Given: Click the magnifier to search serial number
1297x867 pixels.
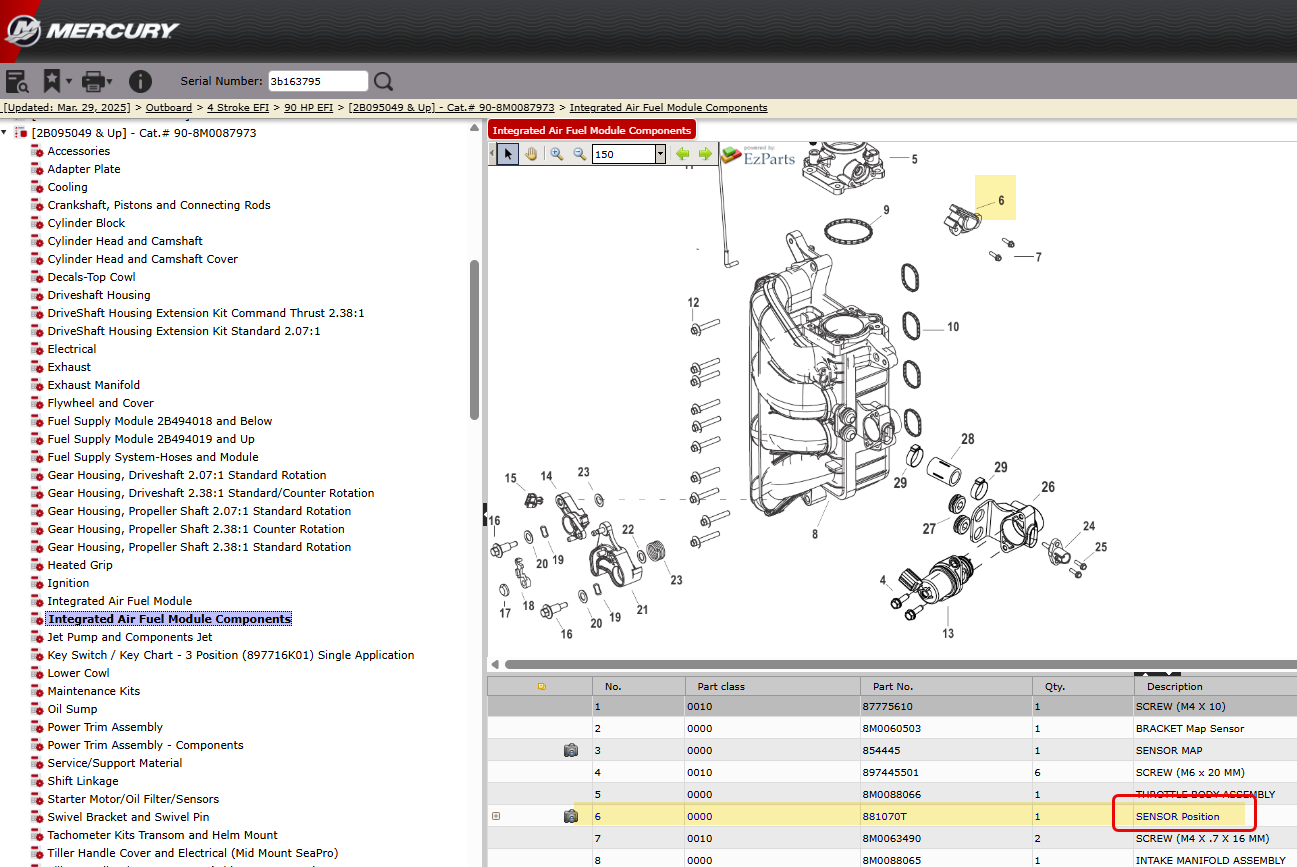Looking at the screenshot, I should [384, 81].
